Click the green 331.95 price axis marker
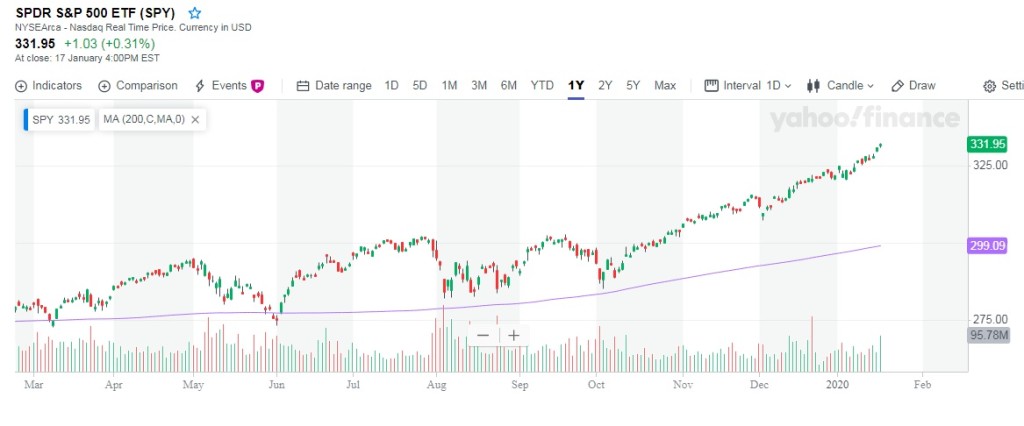This screenshot has width=1024, height=426. 986,144
